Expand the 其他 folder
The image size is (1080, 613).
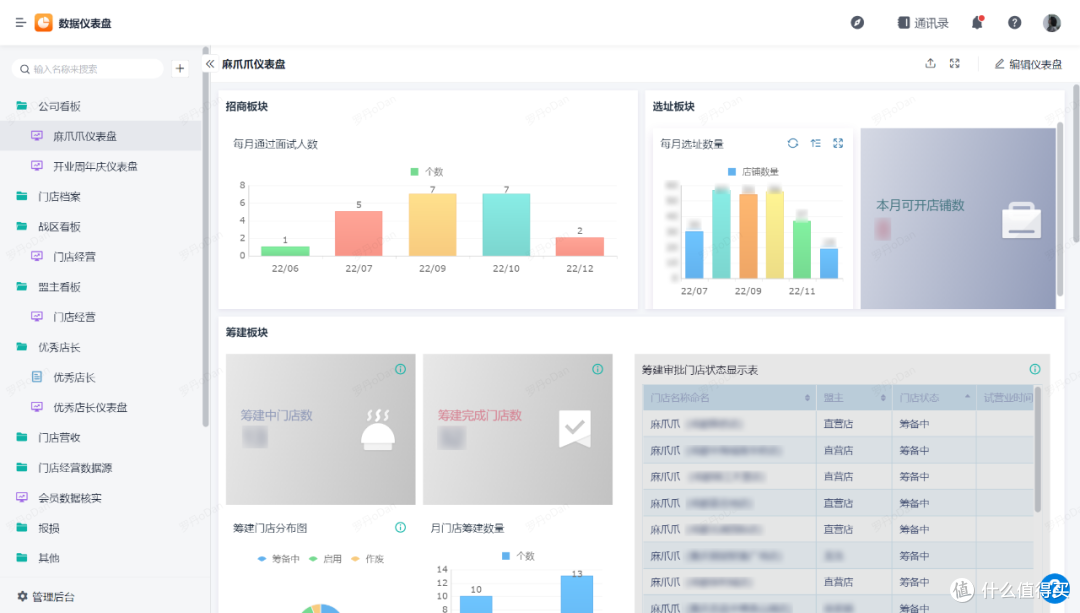point(101,558)
